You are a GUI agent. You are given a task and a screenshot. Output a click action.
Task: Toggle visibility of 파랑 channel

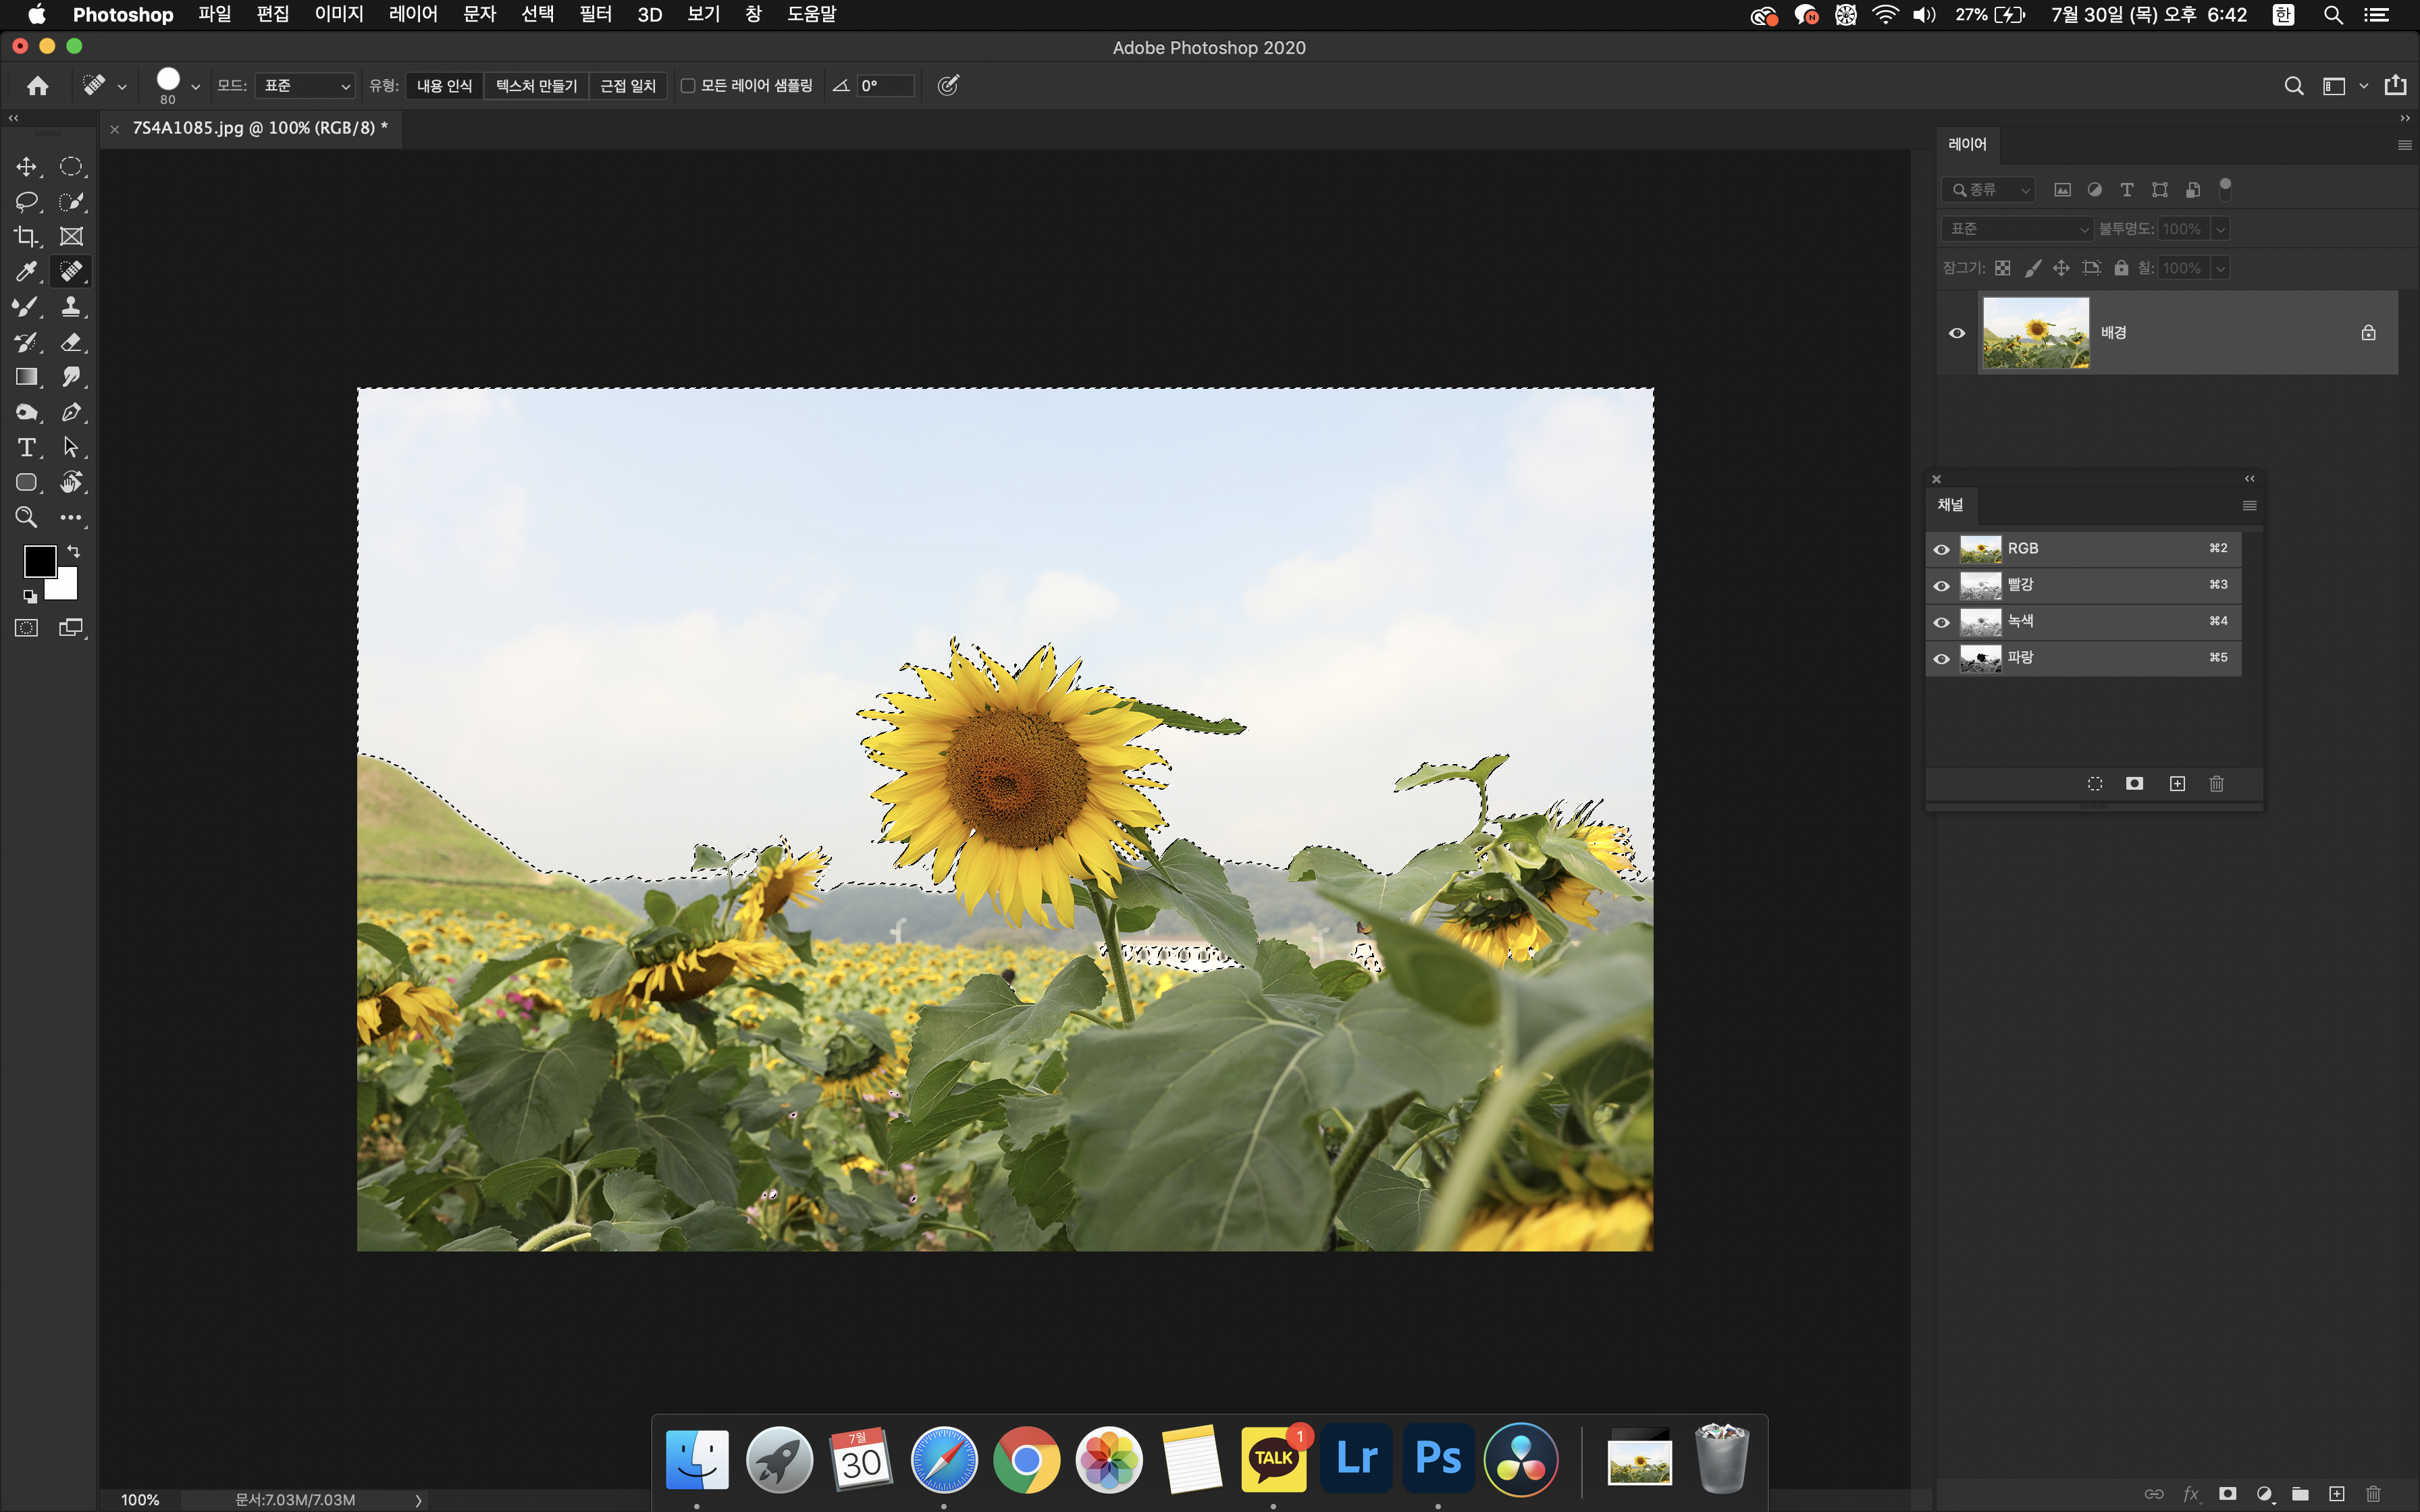(x=1941, y=658)
